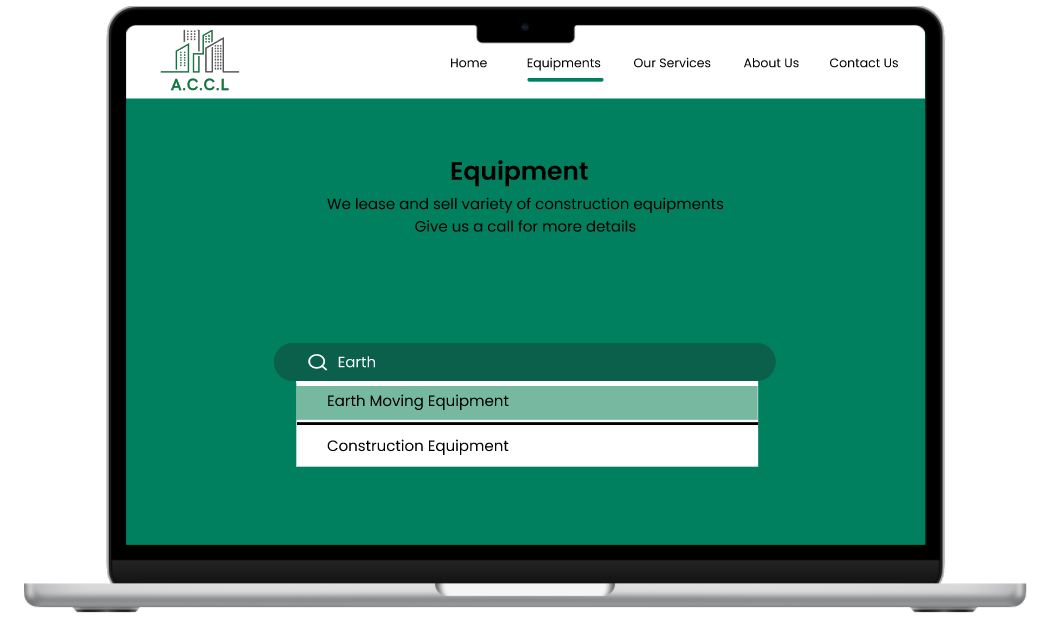Click text 'Give us a call for more details'
Viewport: 1040px width, 618px height.
(525, 227)
